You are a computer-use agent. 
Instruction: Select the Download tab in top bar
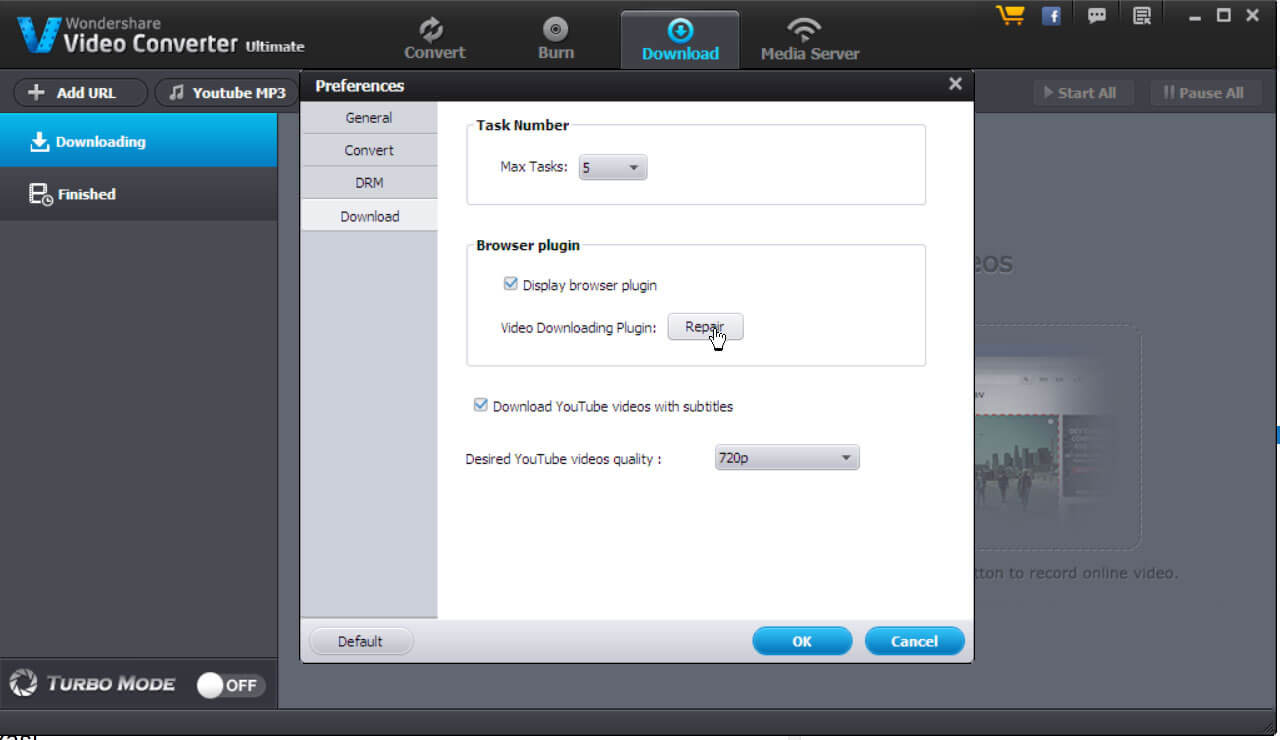[x=680, y=40]
